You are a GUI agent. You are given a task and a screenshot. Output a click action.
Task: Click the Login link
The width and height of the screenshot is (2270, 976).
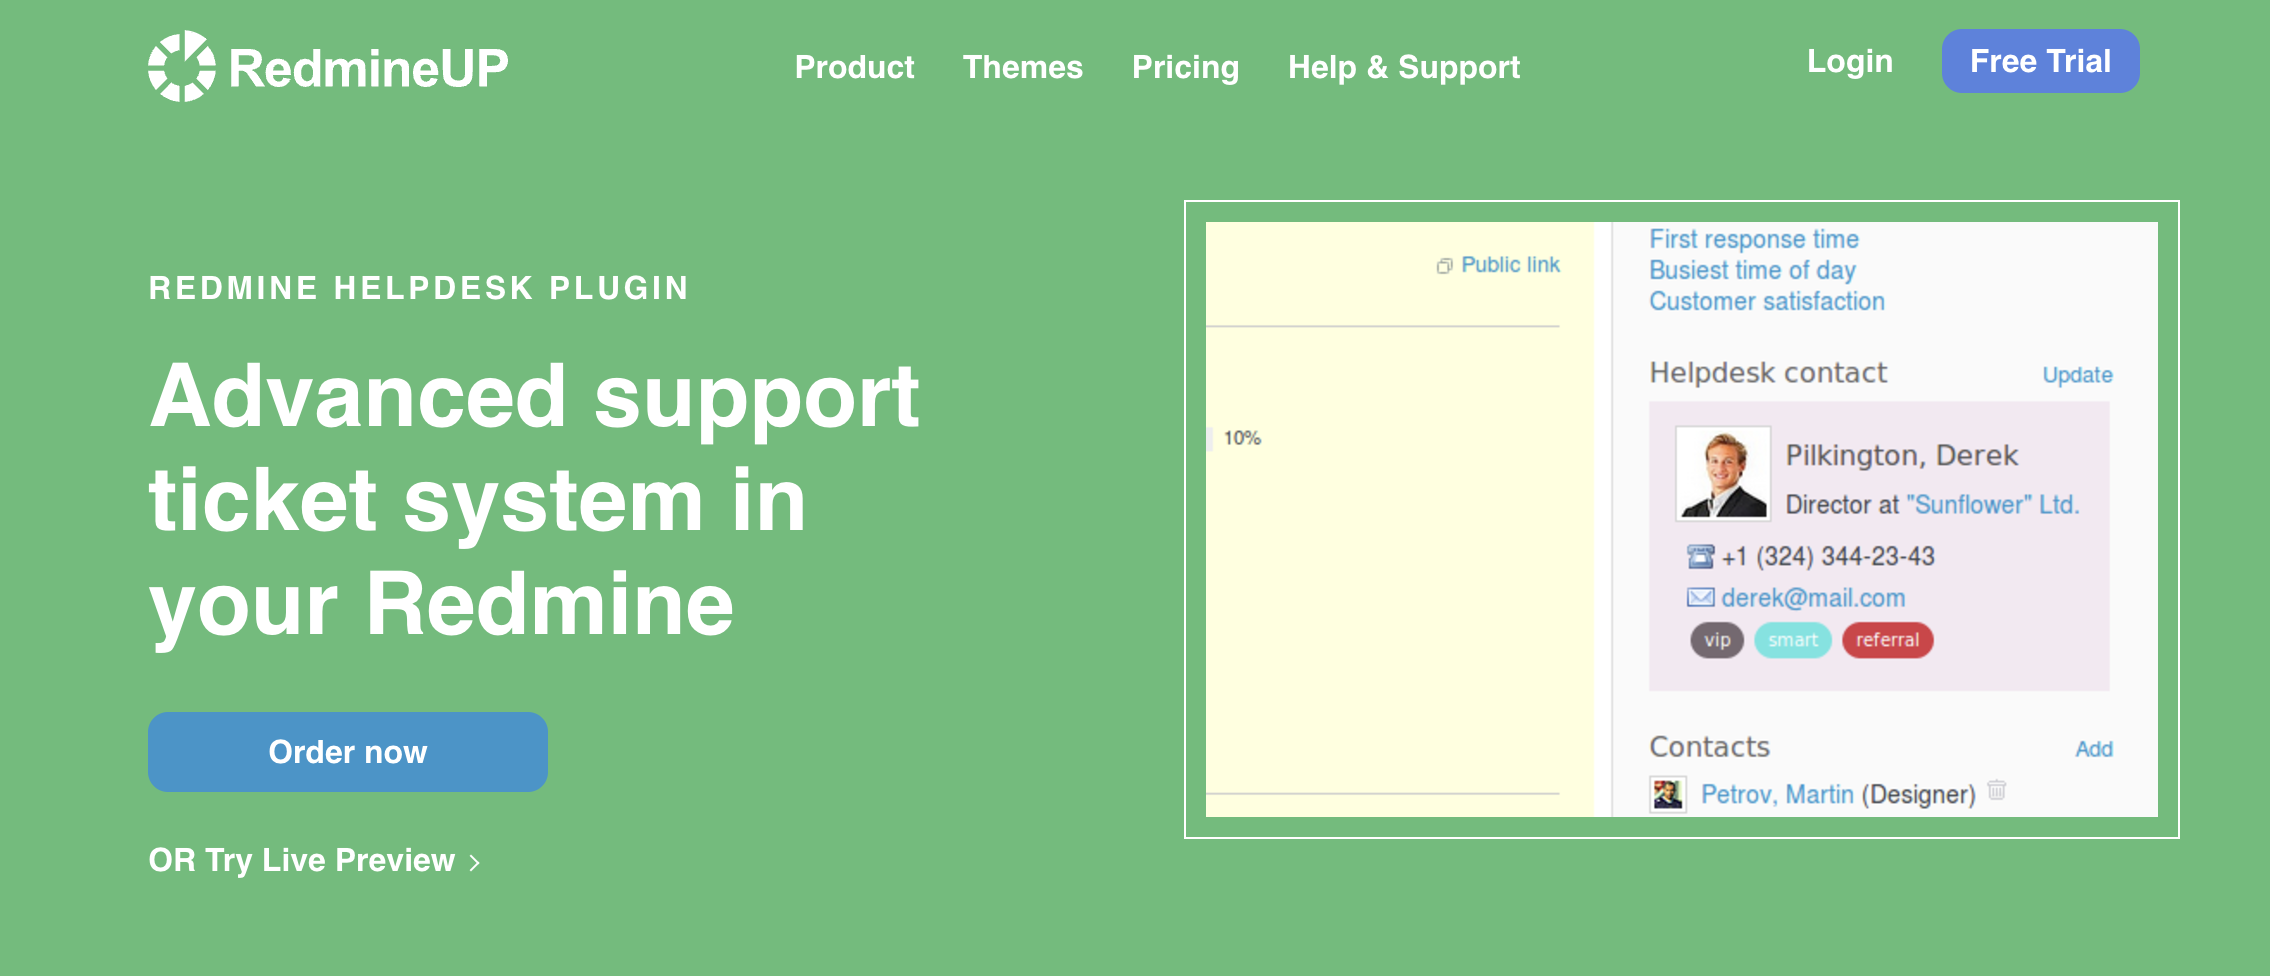(x=1849, y=62)
